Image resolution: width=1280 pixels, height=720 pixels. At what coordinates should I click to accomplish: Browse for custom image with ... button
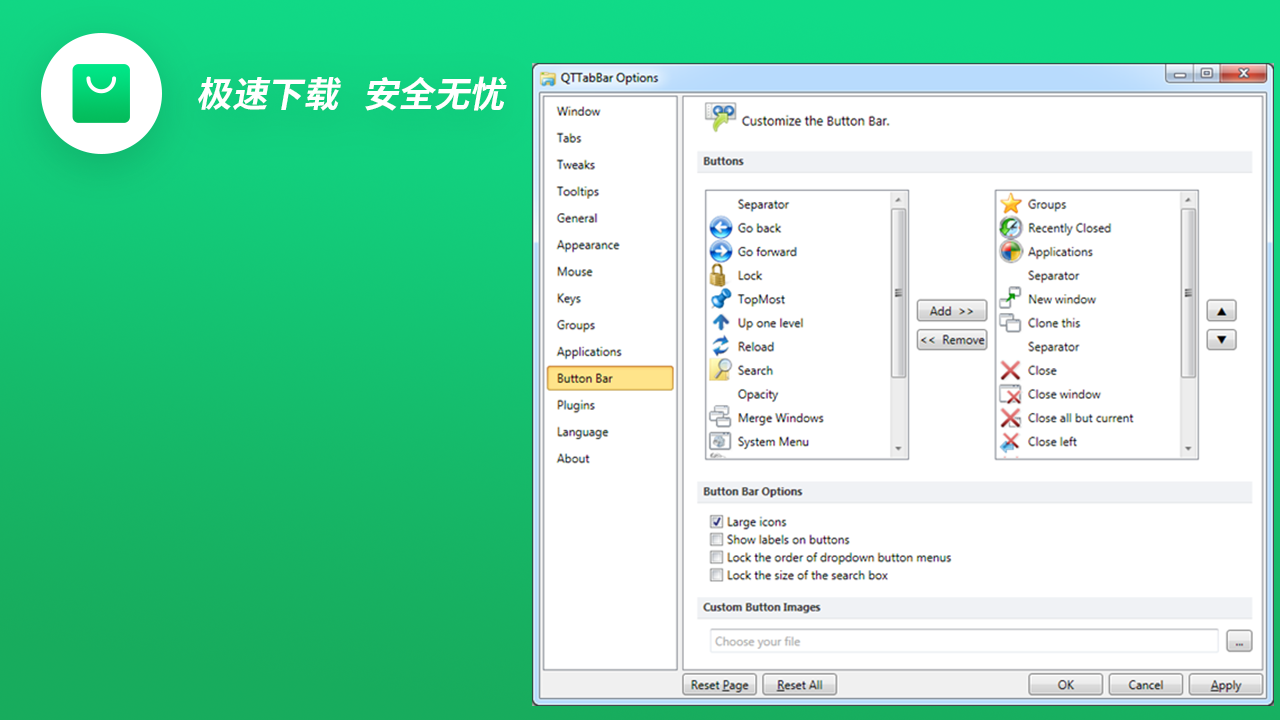tap(1239, 641)
